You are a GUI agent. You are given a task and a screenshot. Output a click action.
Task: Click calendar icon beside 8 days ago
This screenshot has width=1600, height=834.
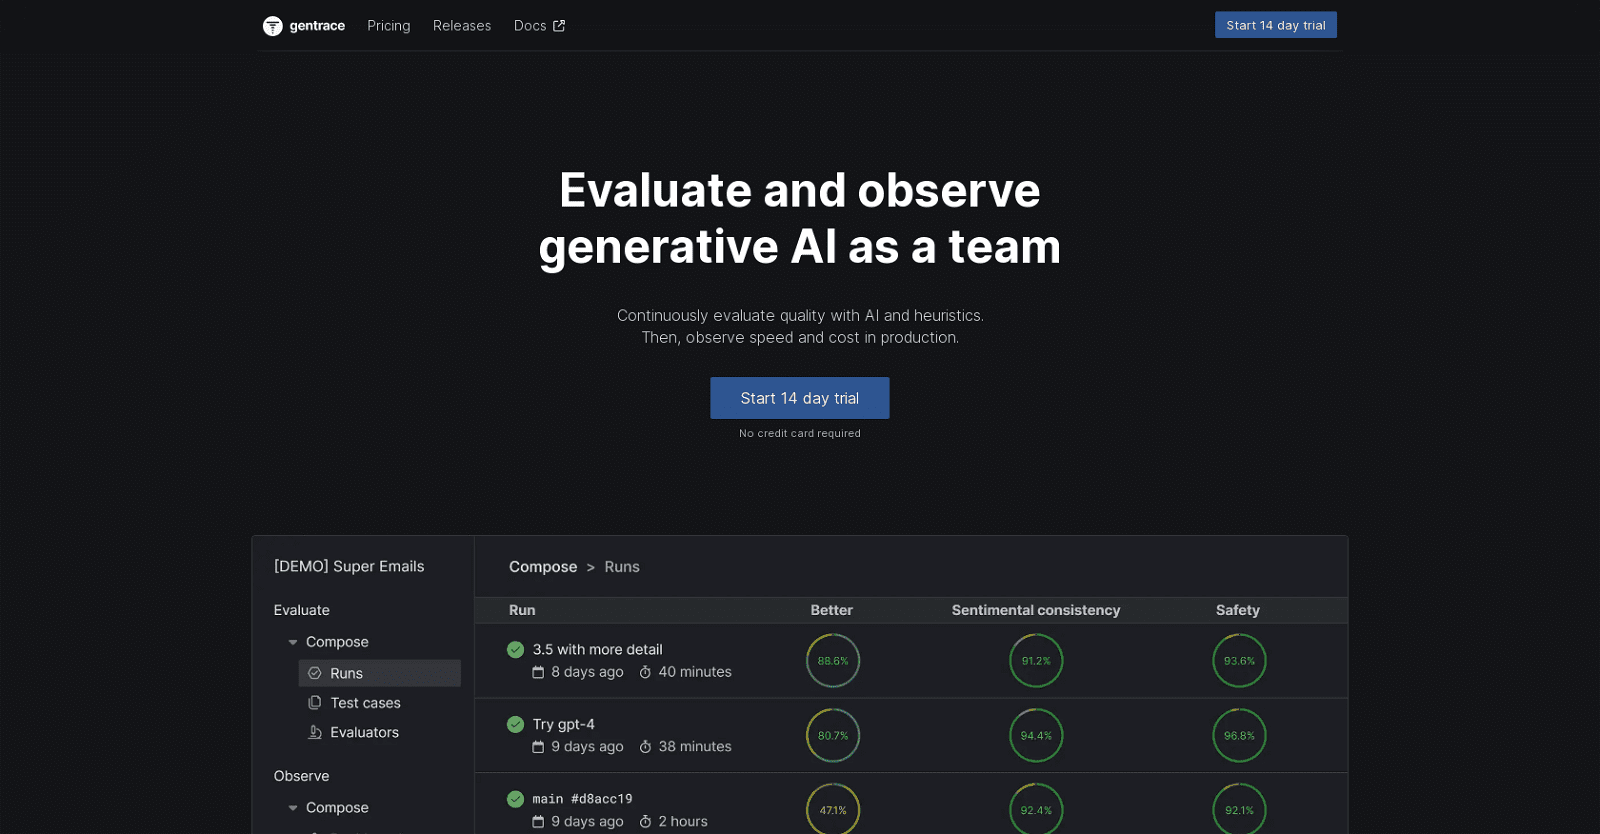point(538,672)
